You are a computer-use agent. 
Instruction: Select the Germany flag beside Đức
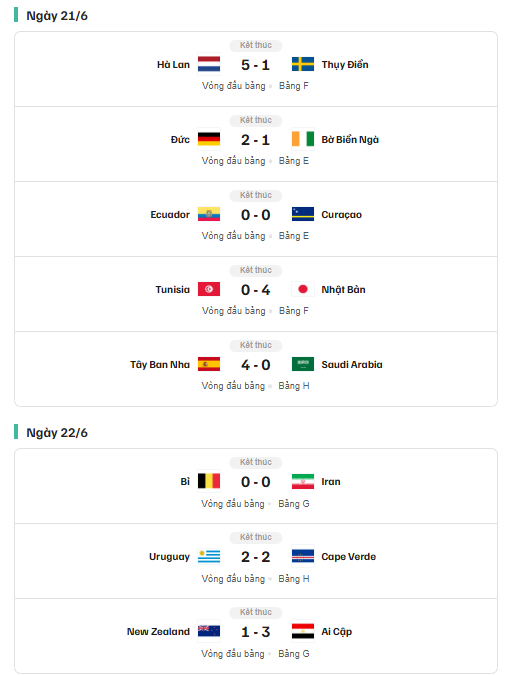tap(209, 139)
